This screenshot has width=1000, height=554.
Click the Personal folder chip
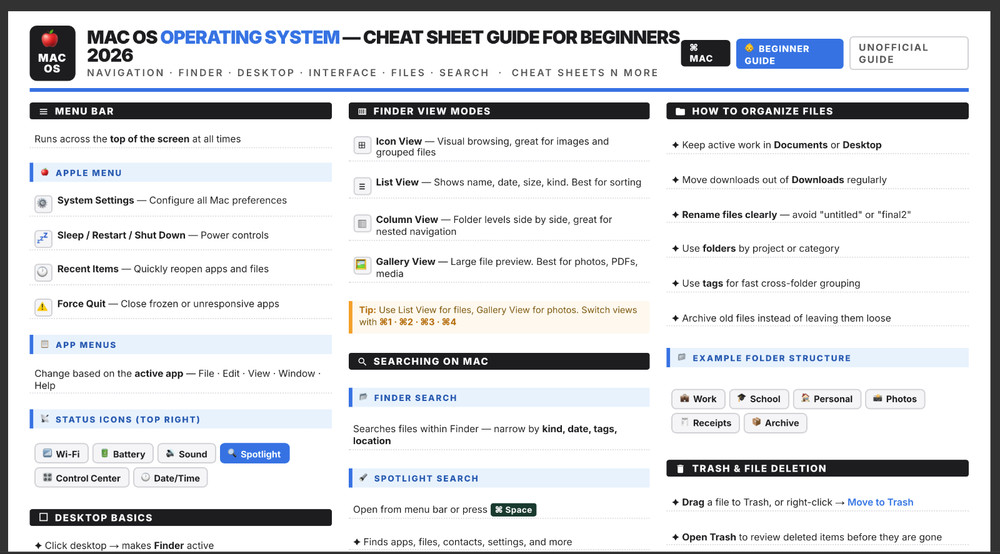pos(827,399)
